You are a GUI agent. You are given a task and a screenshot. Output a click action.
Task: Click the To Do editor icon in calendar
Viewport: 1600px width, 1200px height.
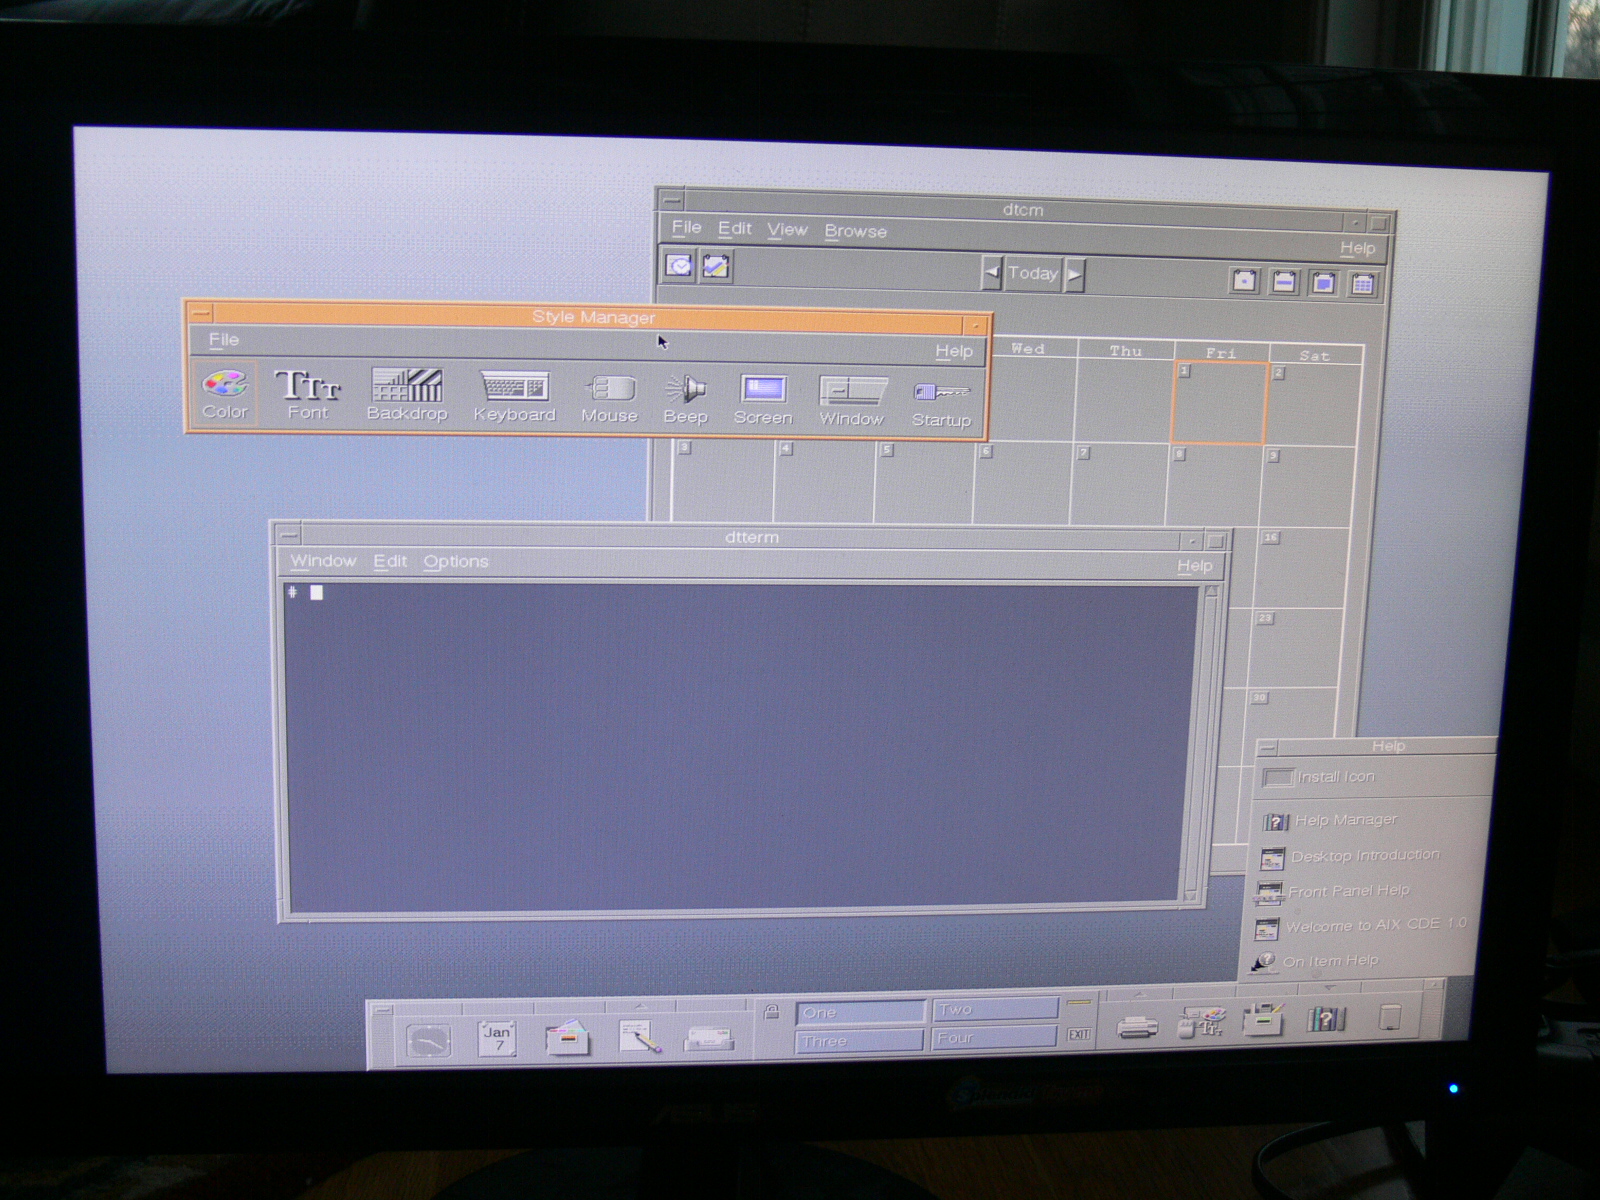point(716,267)
